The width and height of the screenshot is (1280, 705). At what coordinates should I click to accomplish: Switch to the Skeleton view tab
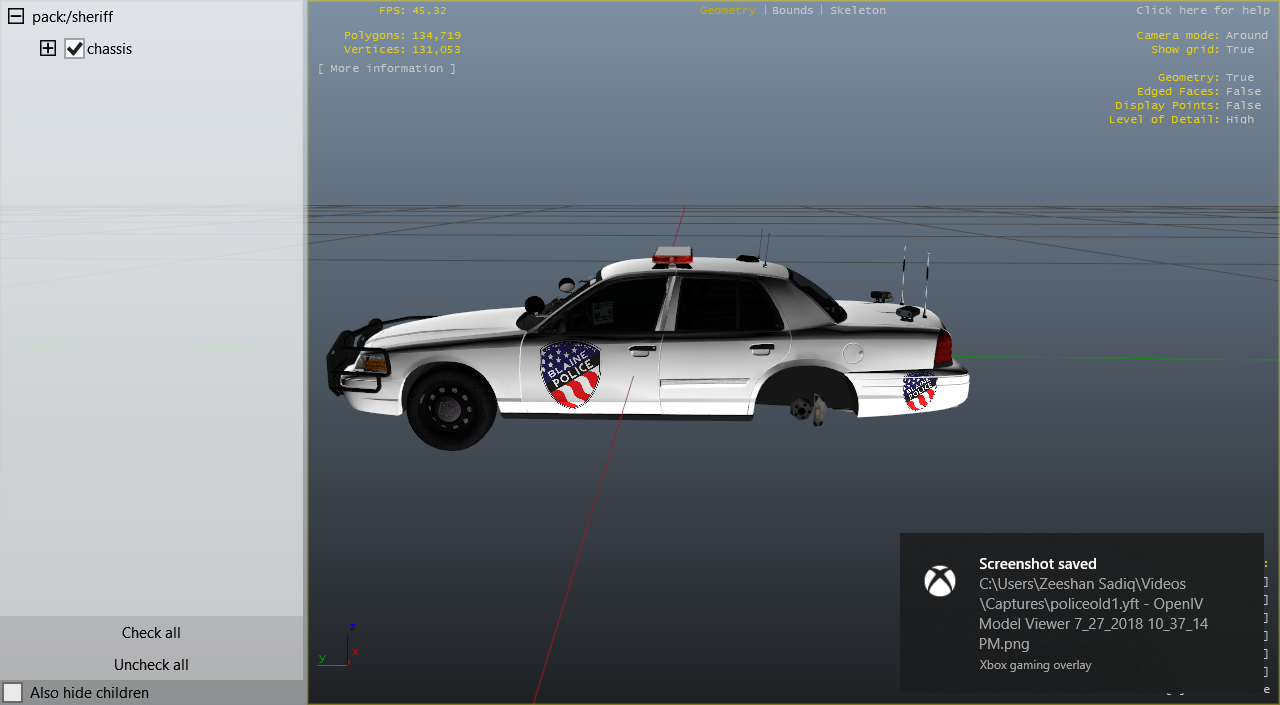(x=857, y=10)
